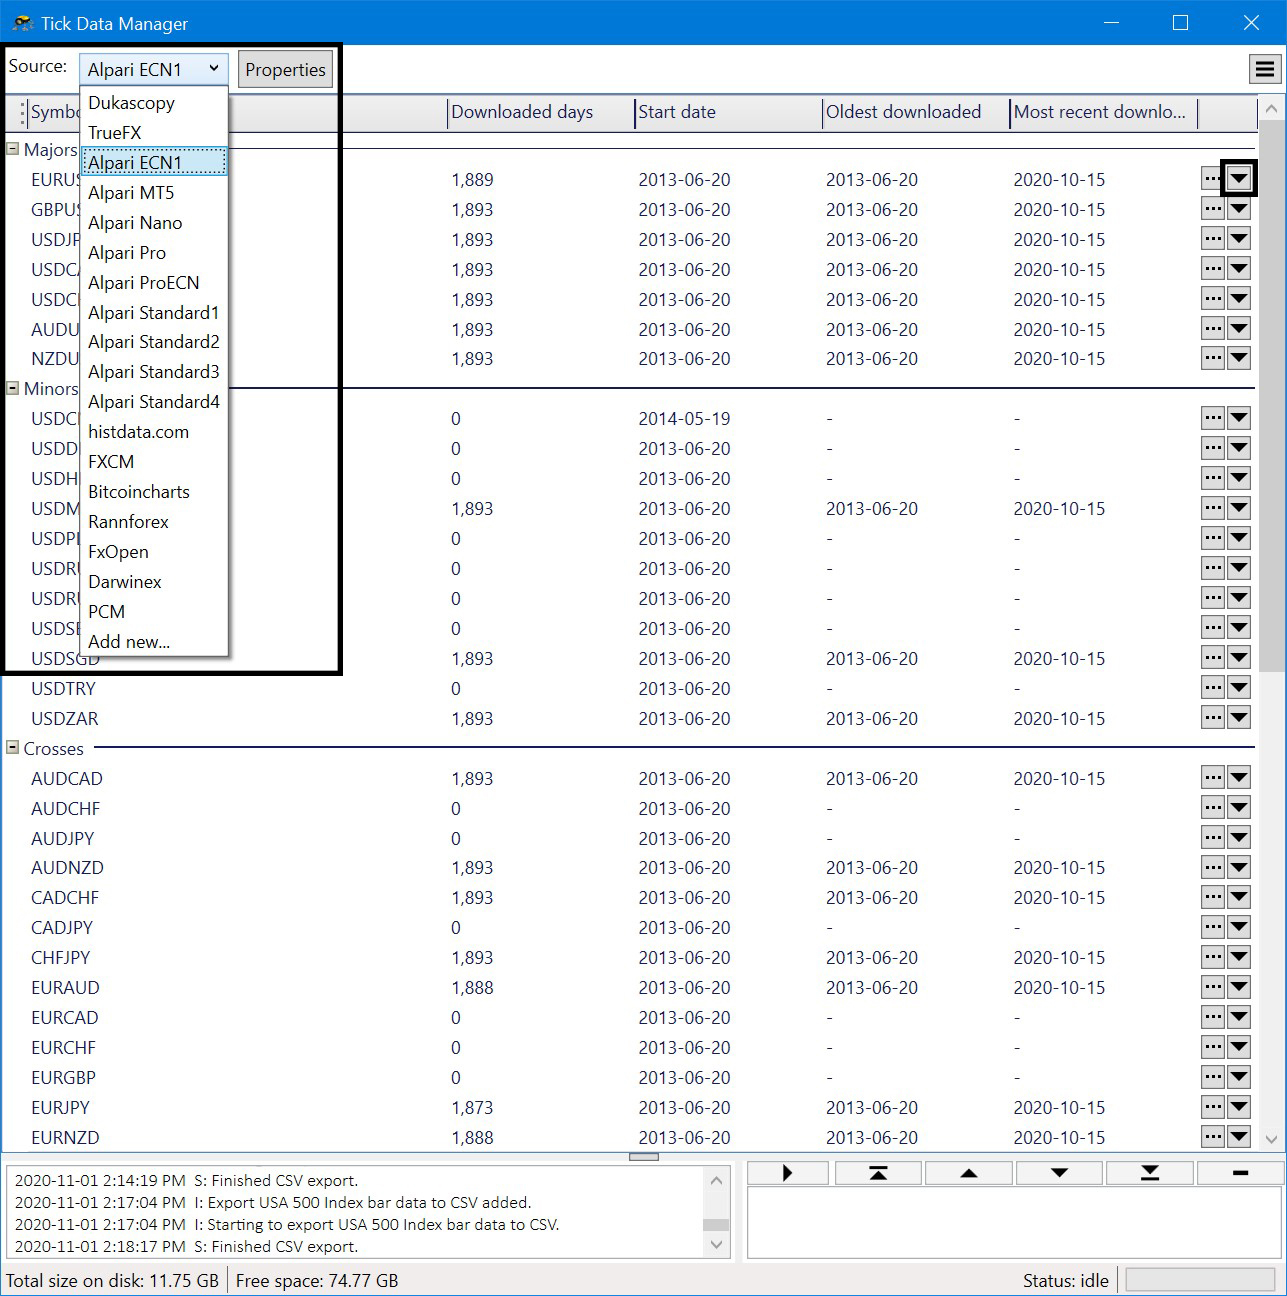
Task: Choose histdata.com in the source list
Action: (155, 432)
